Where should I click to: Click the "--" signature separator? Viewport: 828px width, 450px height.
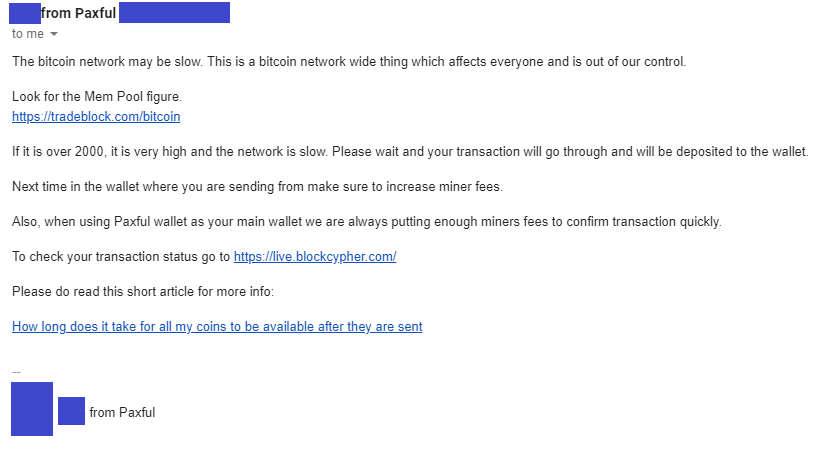tap(16, 371)
